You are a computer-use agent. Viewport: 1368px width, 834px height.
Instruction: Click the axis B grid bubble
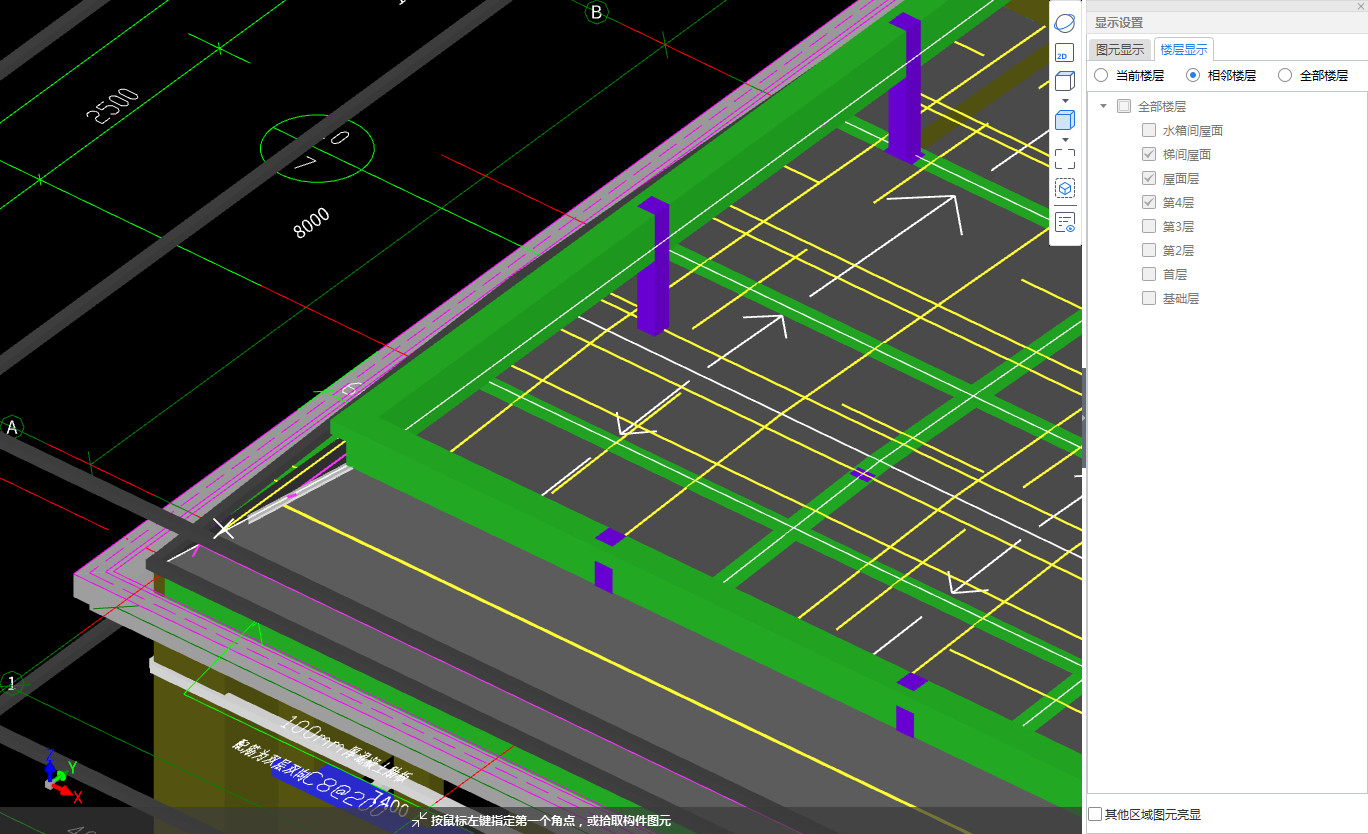[x=597, y=12]
